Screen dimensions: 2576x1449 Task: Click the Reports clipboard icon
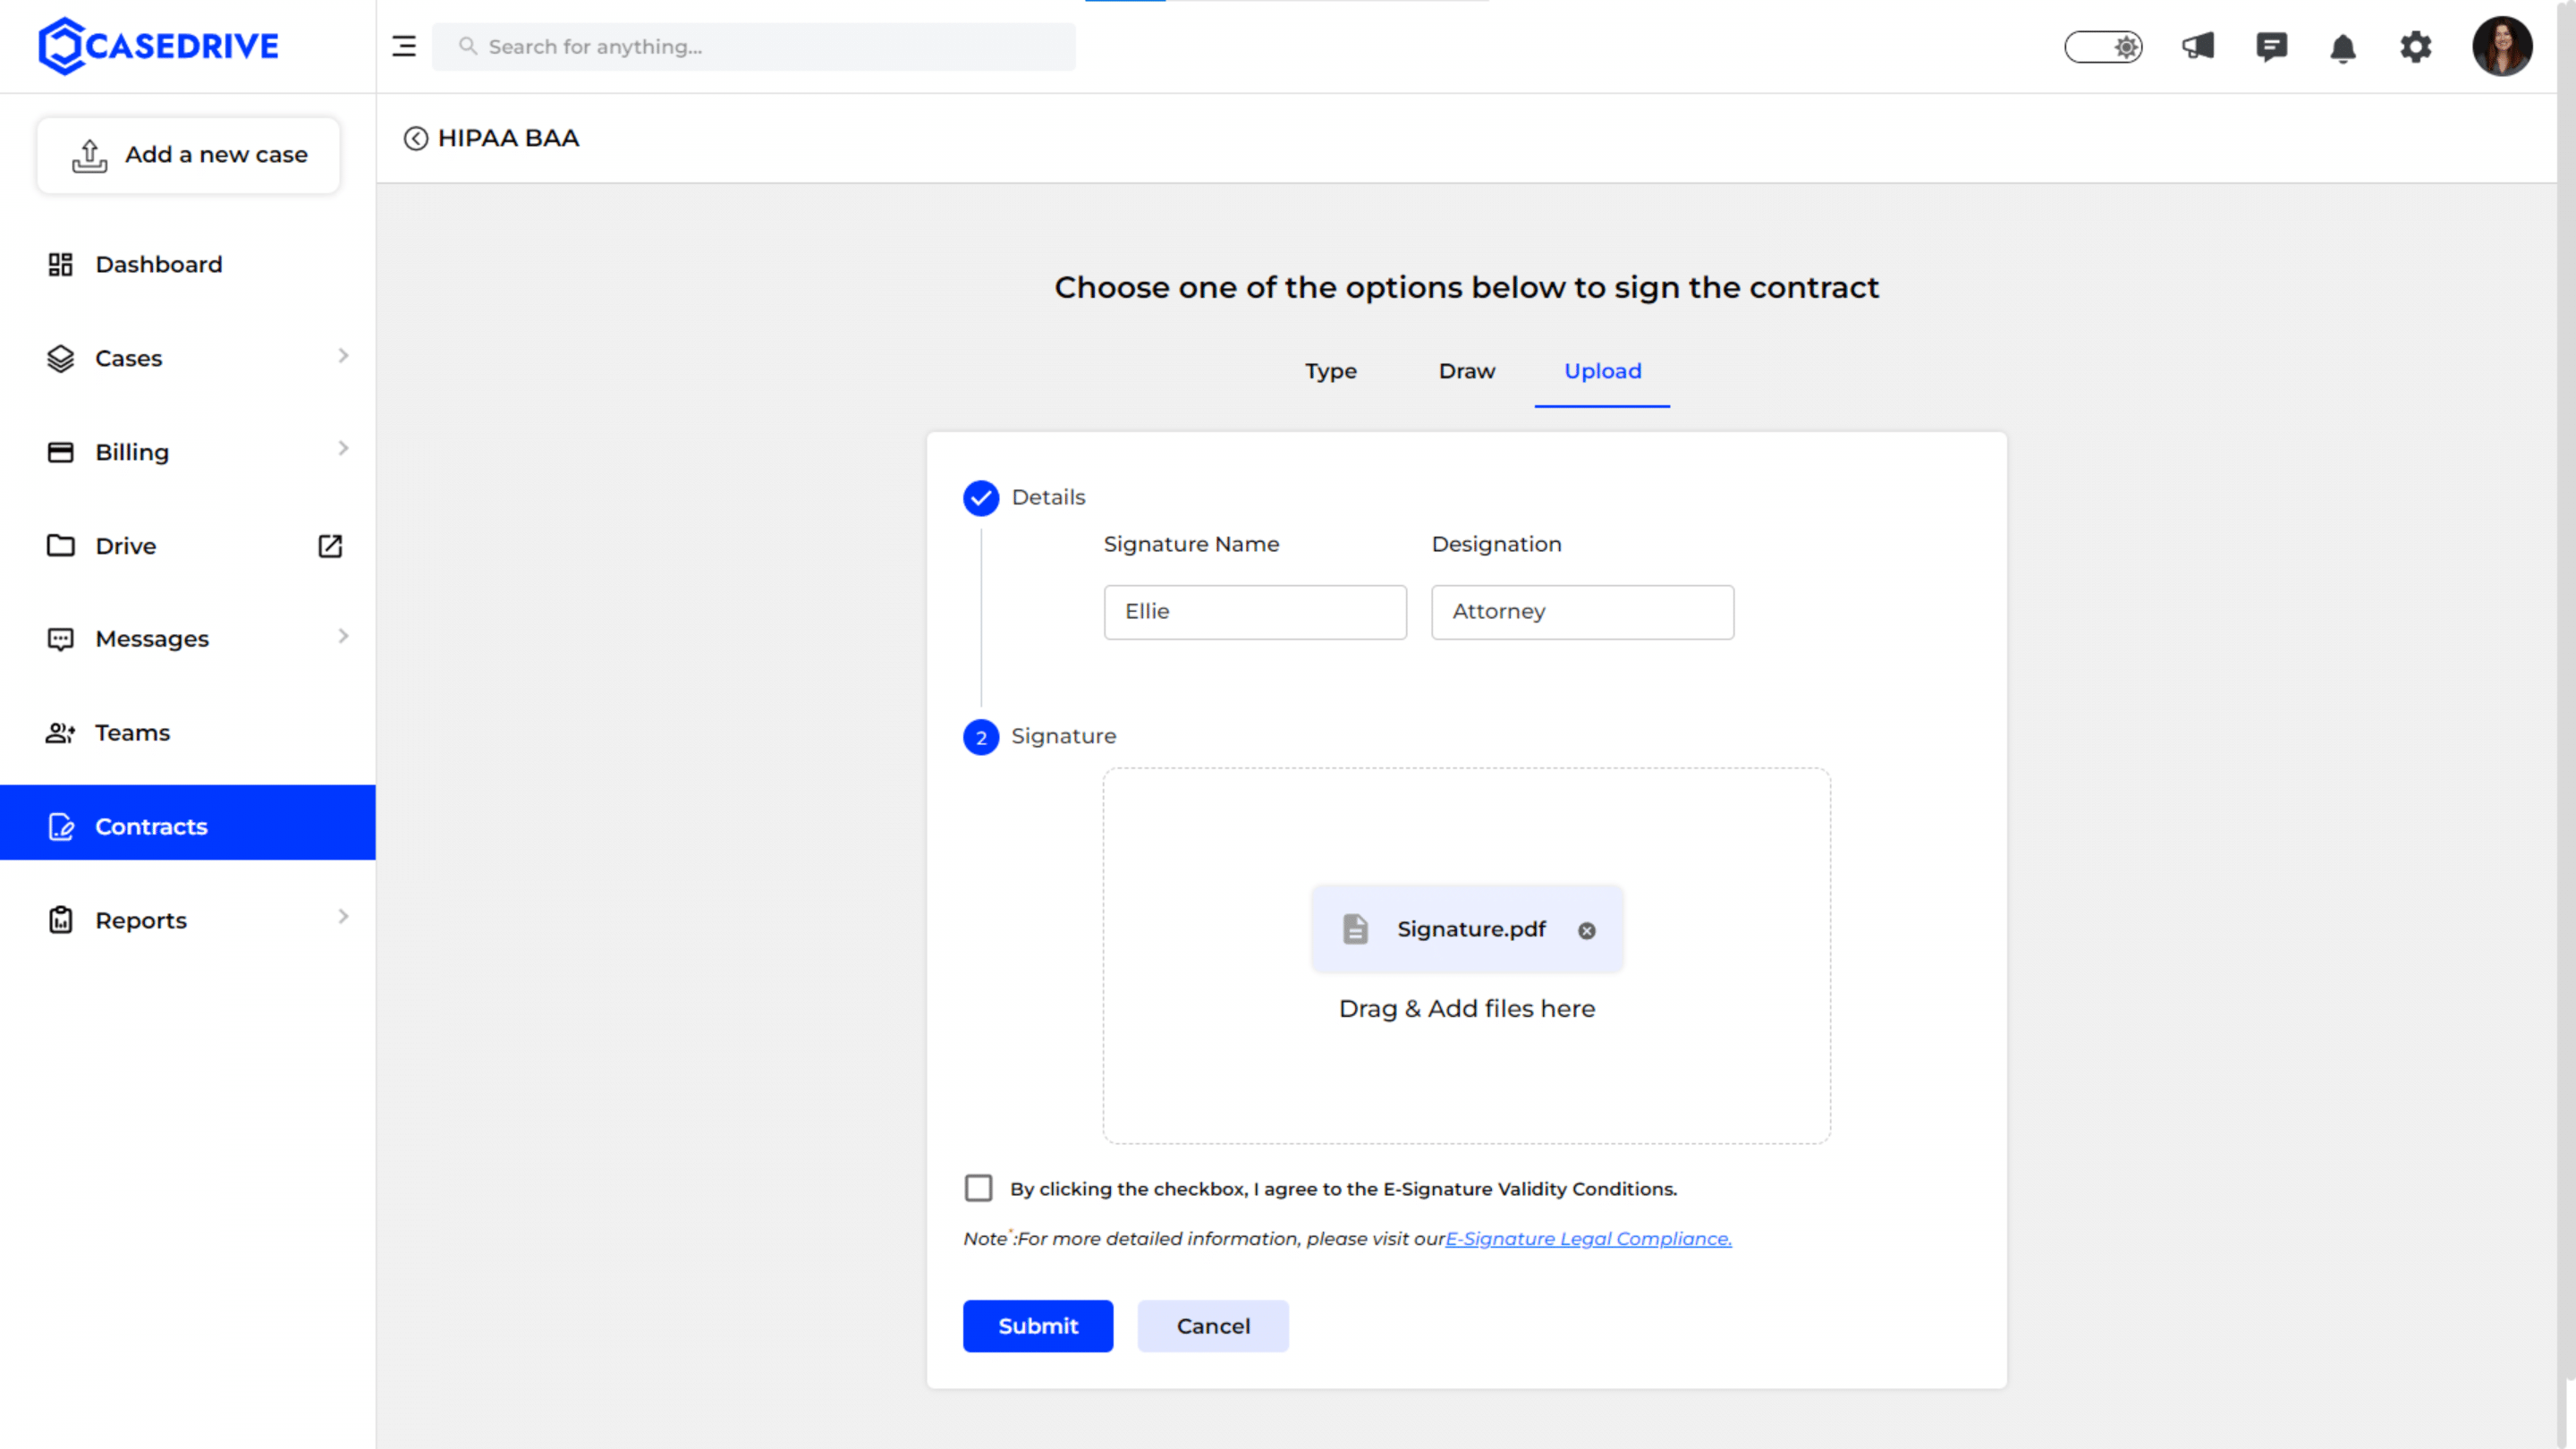point(61,920)
